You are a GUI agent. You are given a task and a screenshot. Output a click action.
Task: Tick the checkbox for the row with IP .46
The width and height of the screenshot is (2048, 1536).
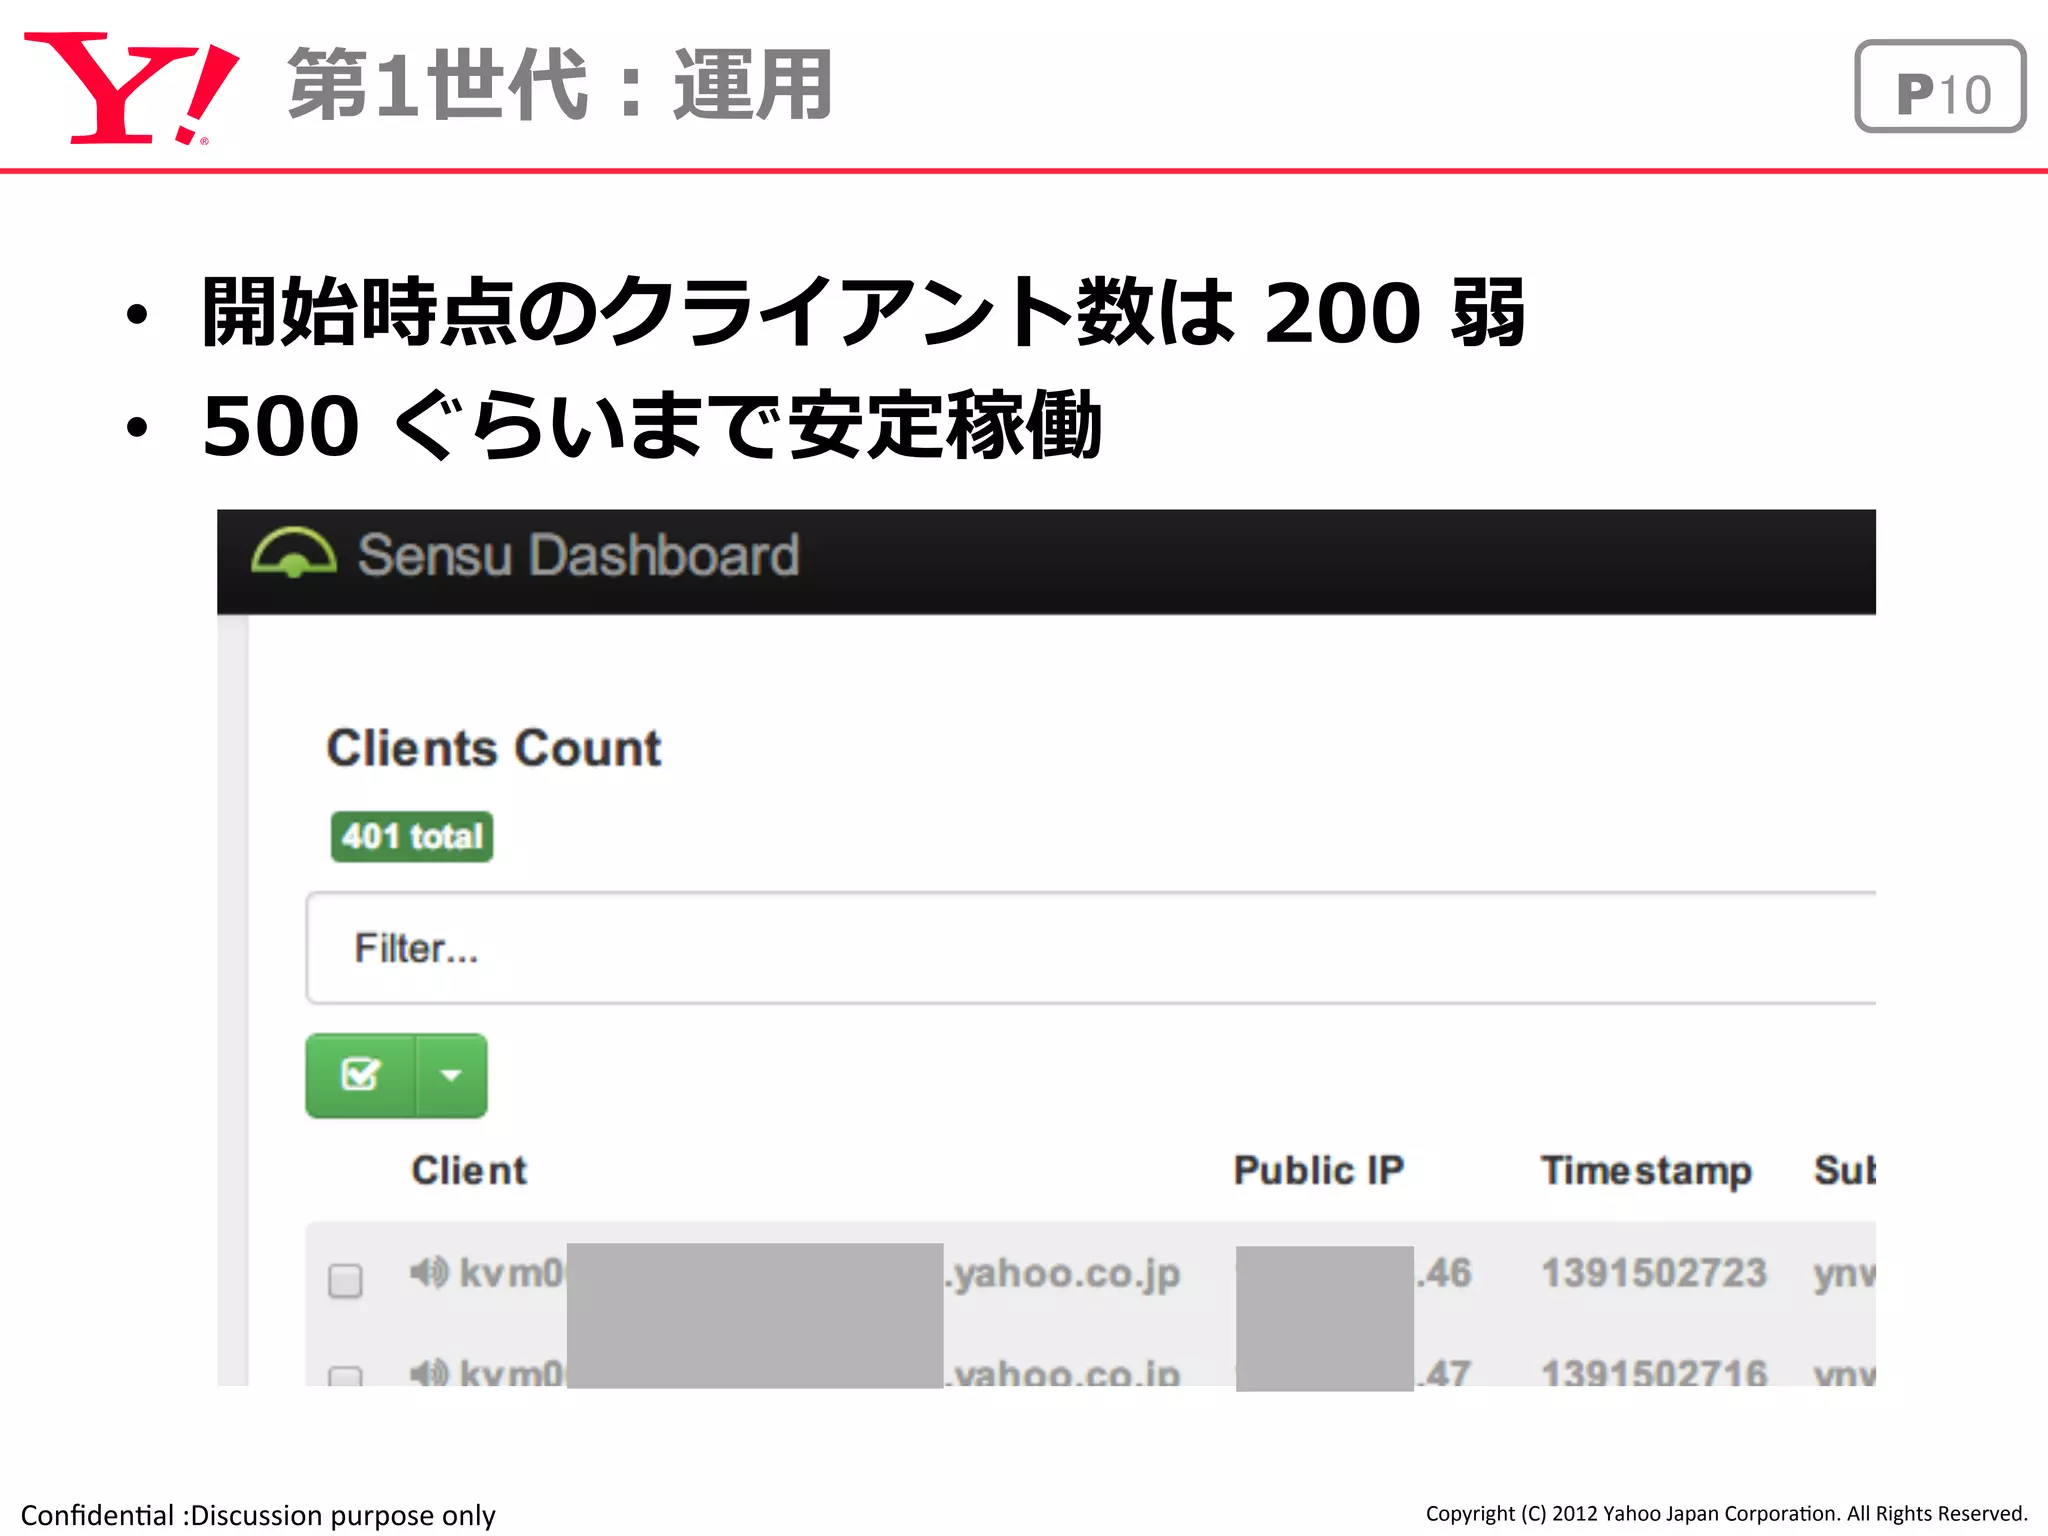(346, 1280)
